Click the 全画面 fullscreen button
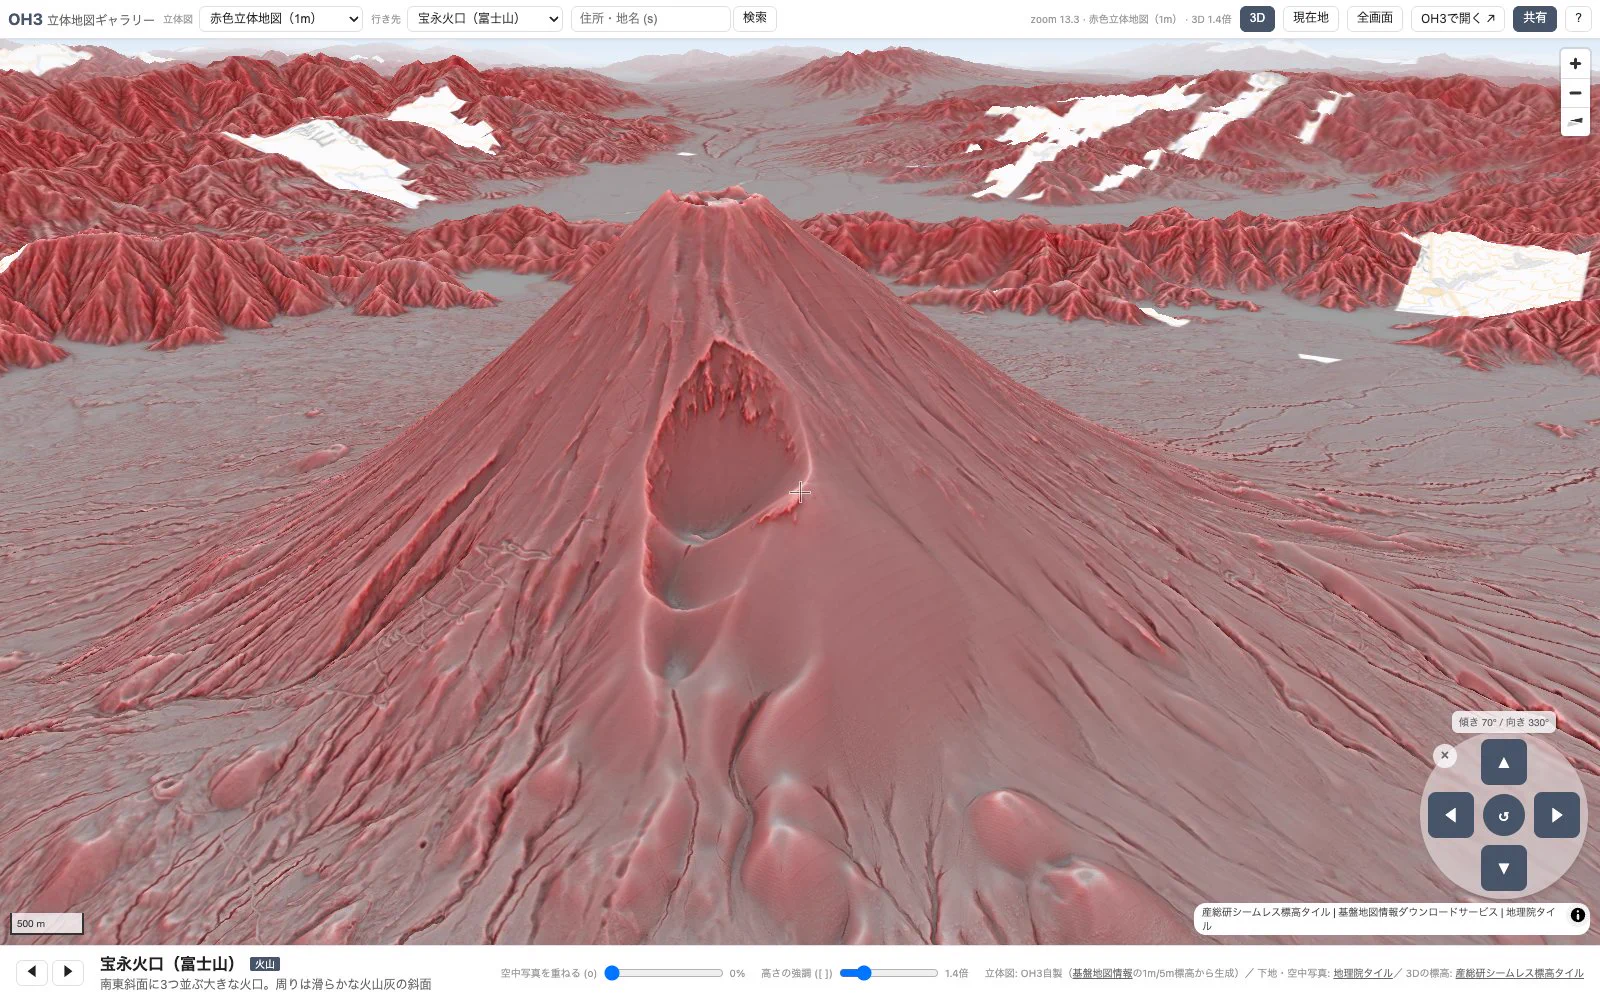Image resolution: width=1600 pixels, height=1000 pixels. click(1375, 18)
